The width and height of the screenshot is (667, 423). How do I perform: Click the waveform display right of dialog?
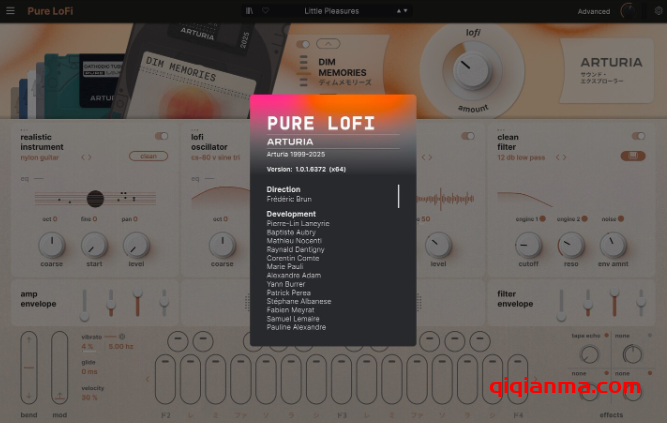tap(445, 198)
